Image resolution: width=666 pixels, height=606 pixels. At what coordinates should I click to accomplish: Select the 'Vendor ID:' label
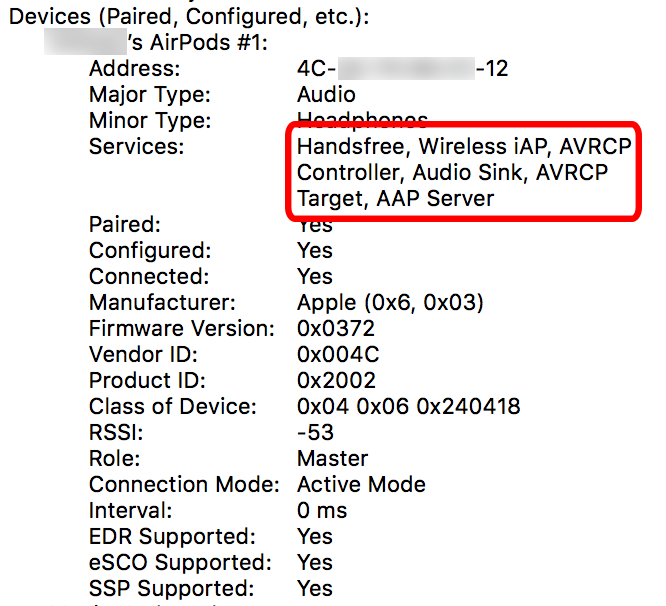coord(144,354)
